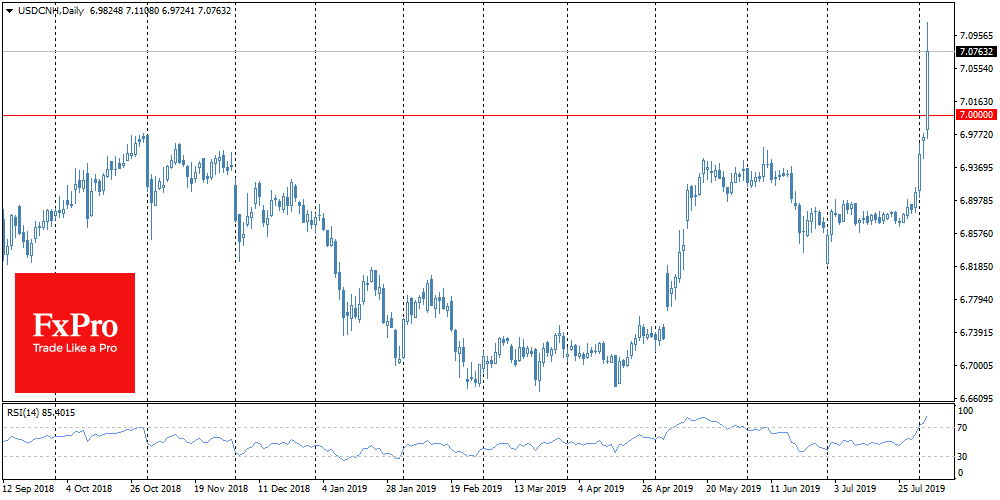Click the RSI(14) indicator label
Image resolution: width=1000 pixels, height=500 pixels.
(x=39, y=412)
